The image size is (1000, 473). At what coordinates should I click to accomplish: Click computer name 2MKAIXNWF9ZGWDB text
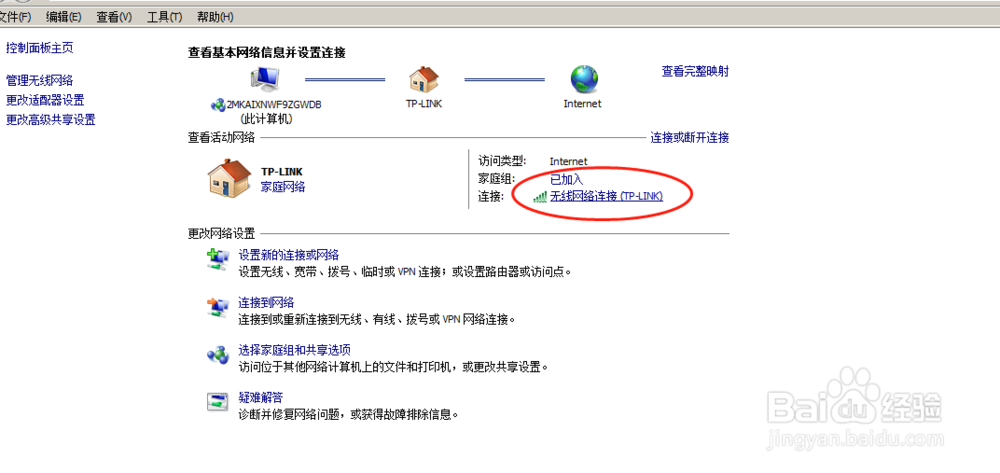point(274,105)
